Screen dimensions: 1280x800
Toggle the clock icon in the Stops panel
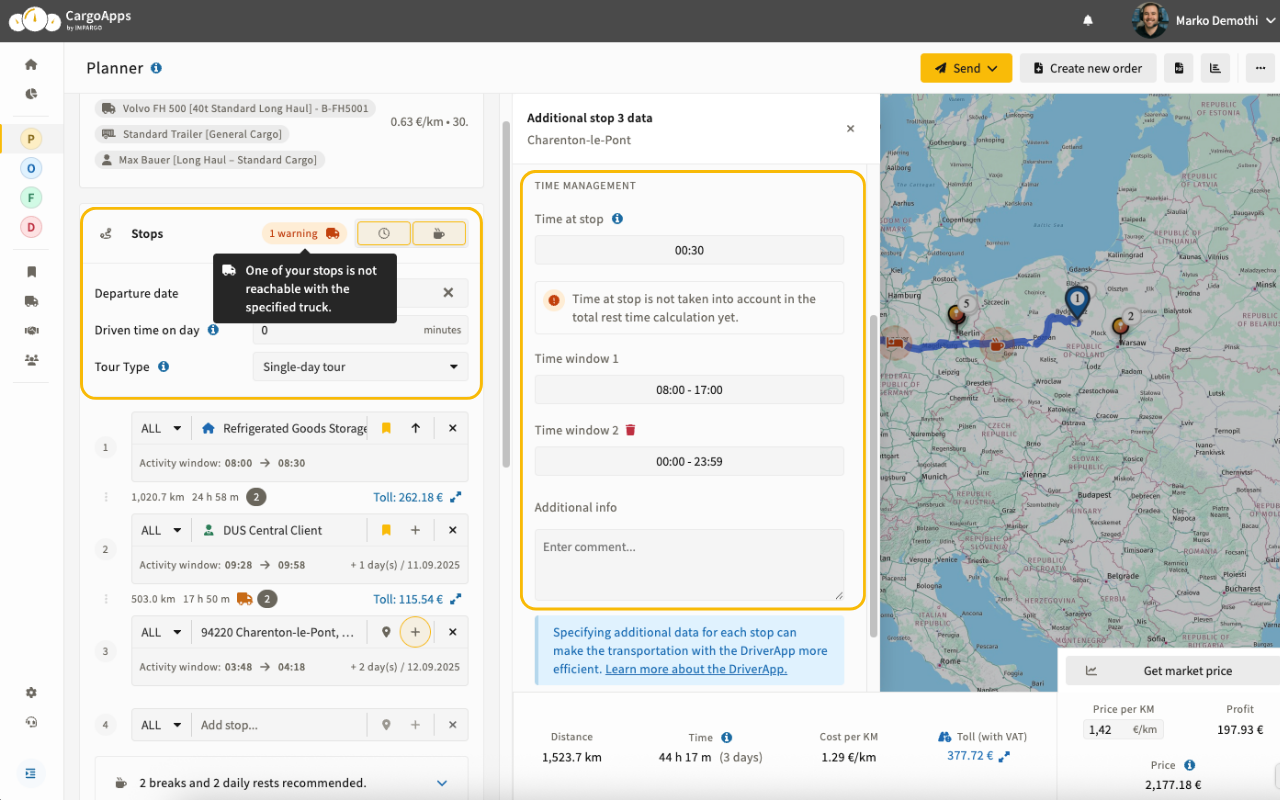[x=383, y=232]
